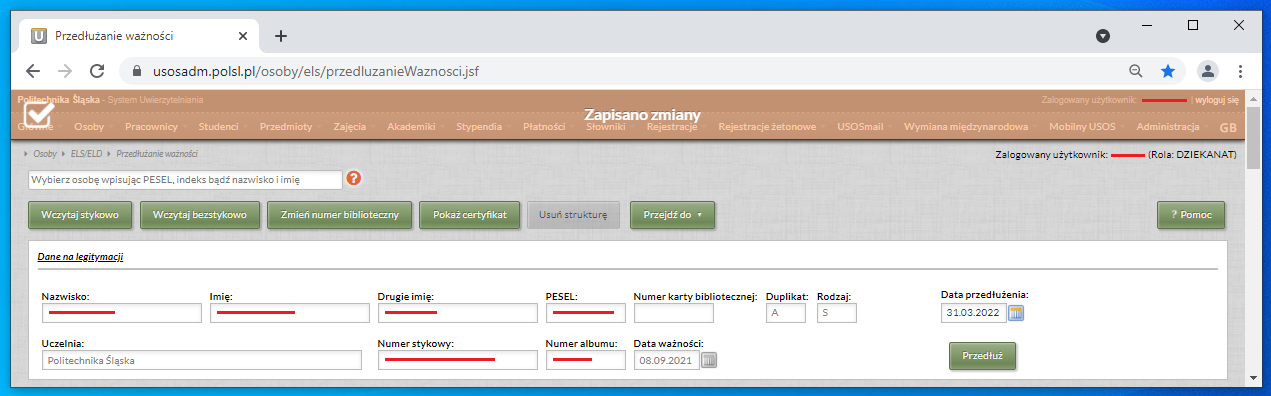Click the Numer karty bibliotecznej field
This screenshot has width=1271, height=396.
674,313
